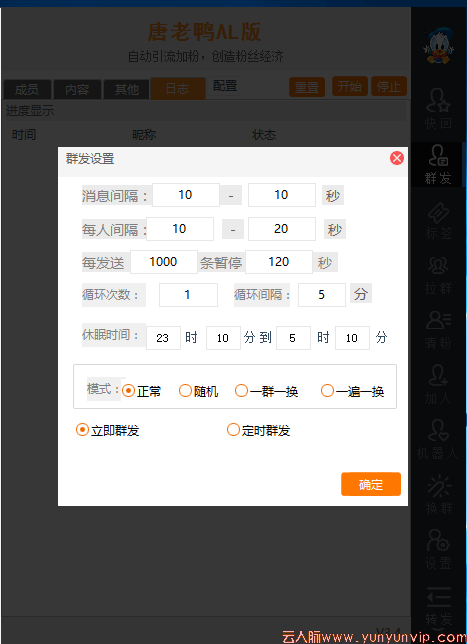Open the 拉群 group invite icon
Image resolution: width=467 pixels, height=644 pixels.
click(x=438, y=275)
